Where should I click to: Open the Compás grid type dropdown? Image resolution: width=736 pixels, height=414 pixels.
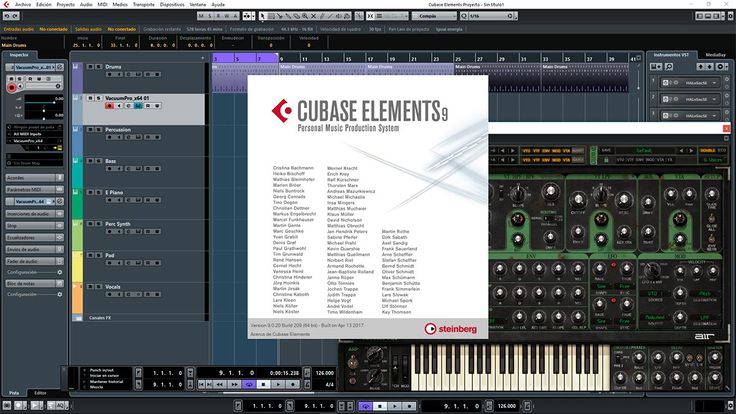click(434, 16)
